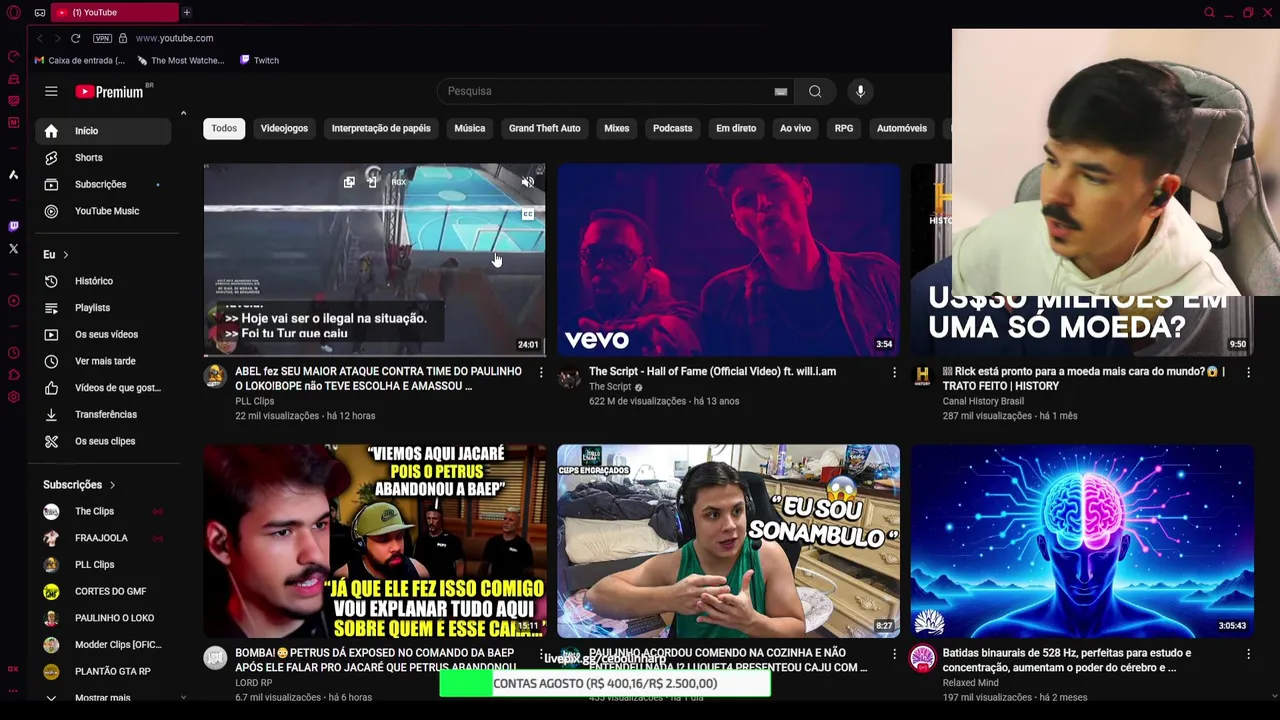Click the www.youtube.com address bar
Screen dimensions: 1280x720
point(174,38)
